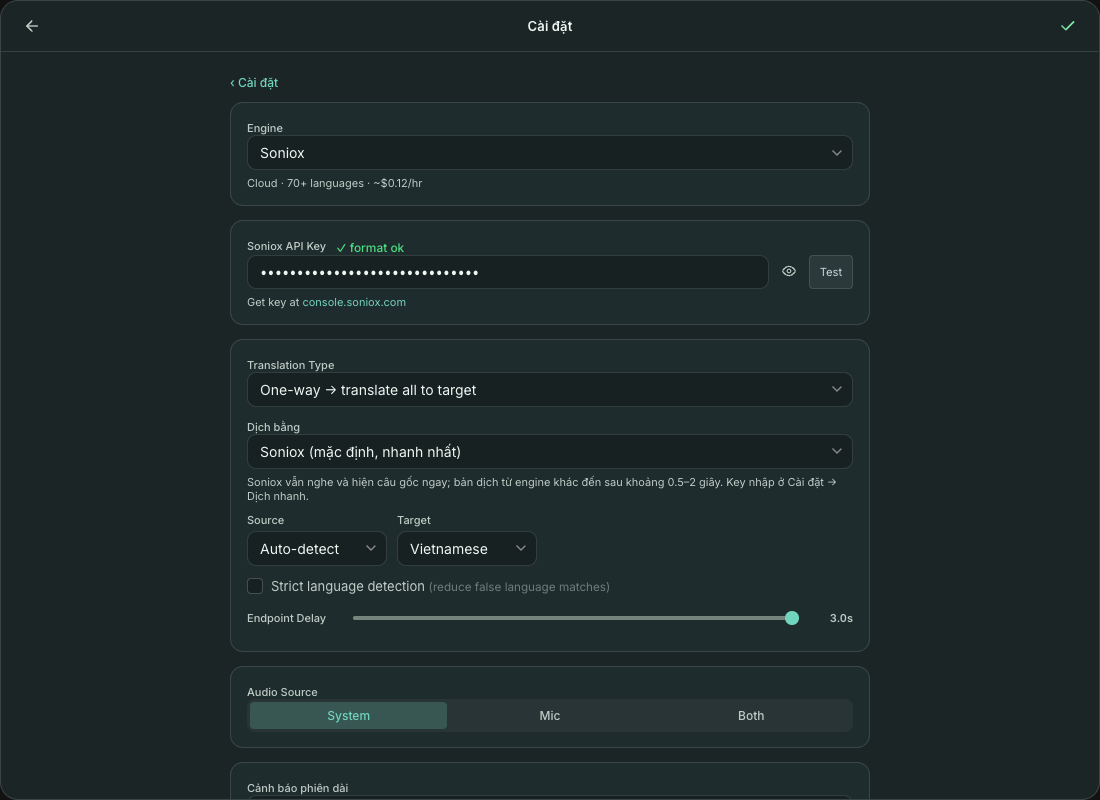Click the Test API key button
The width and height of the screenshot is (1100, 800).
pos(831,272)
